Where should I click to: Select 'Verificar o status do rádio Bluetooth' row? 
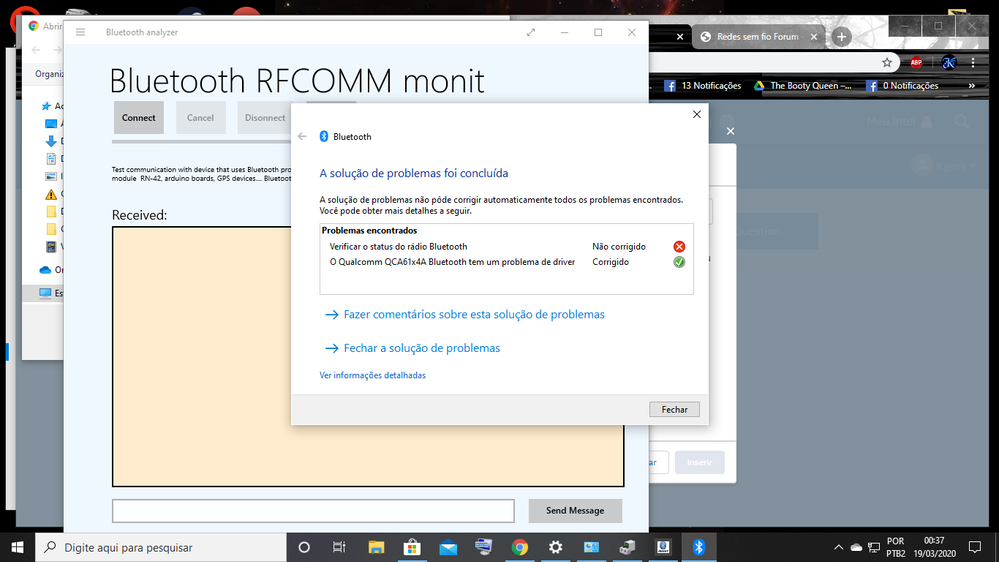point(507,247)
